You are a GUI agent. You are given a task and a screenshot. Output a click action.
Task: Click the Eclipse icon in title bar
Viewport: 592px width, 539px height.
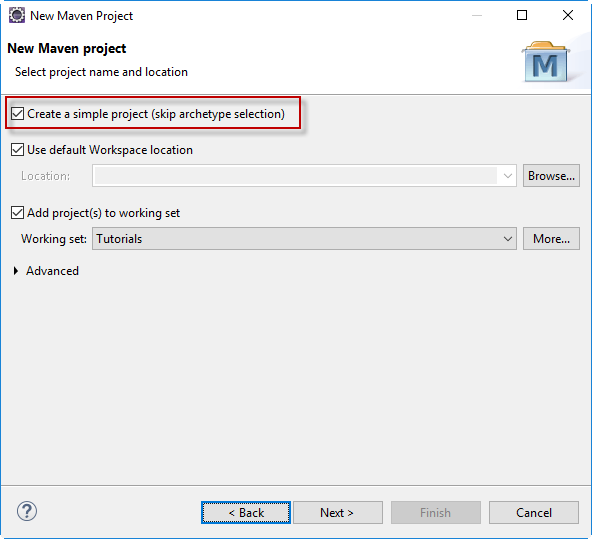pyautogui.click(x=17, y=15)
